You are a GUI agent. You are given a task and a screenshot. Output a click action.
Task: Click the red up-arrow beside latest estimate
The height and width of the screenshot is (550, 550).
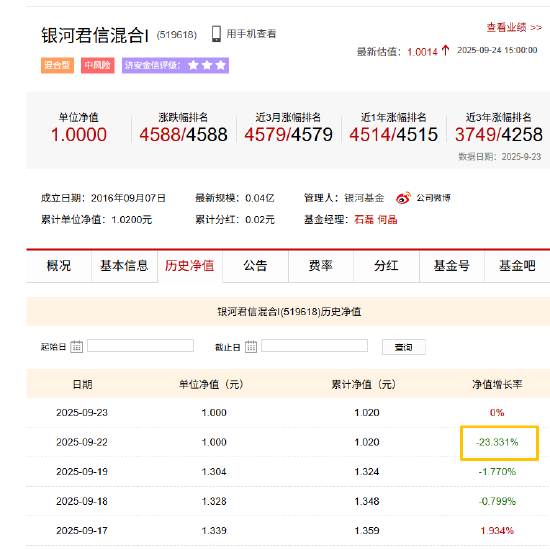click(445, 51)
